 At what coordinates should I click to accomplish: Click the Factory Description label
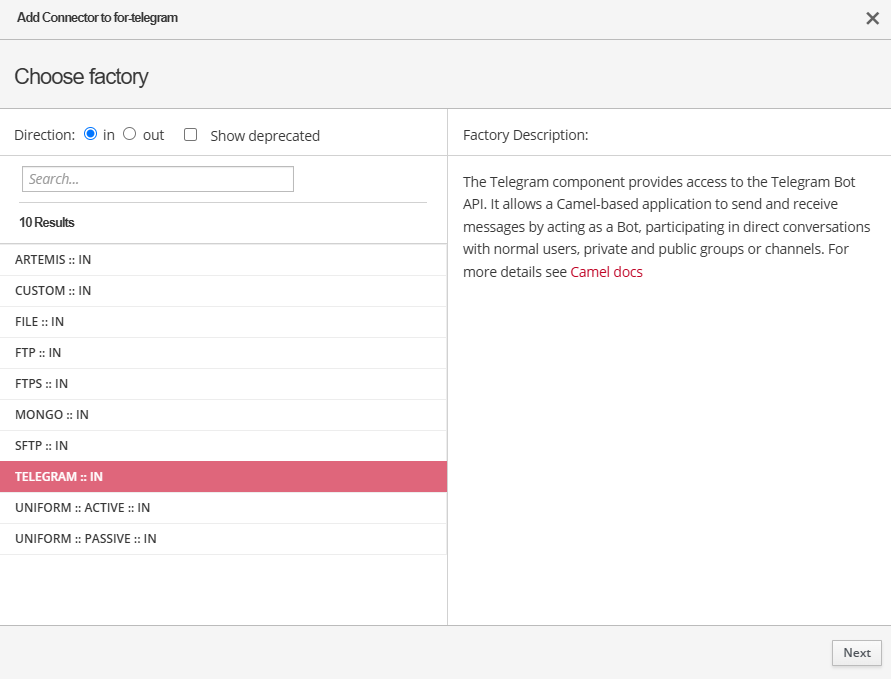[525, 135]
